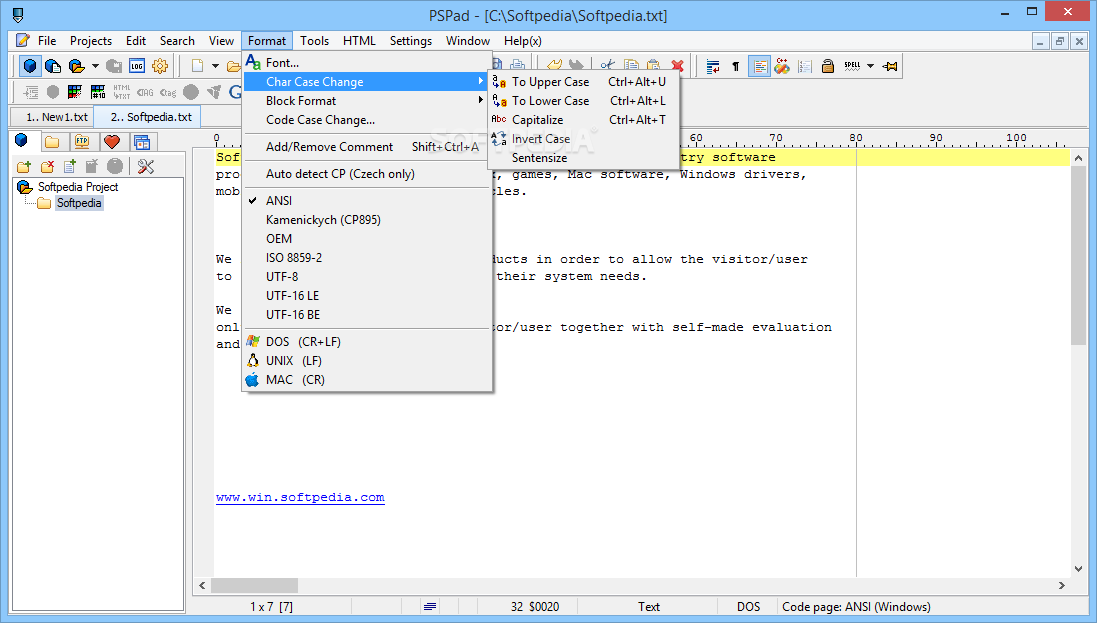Choose Font... from Format menu

click(367, 63)
